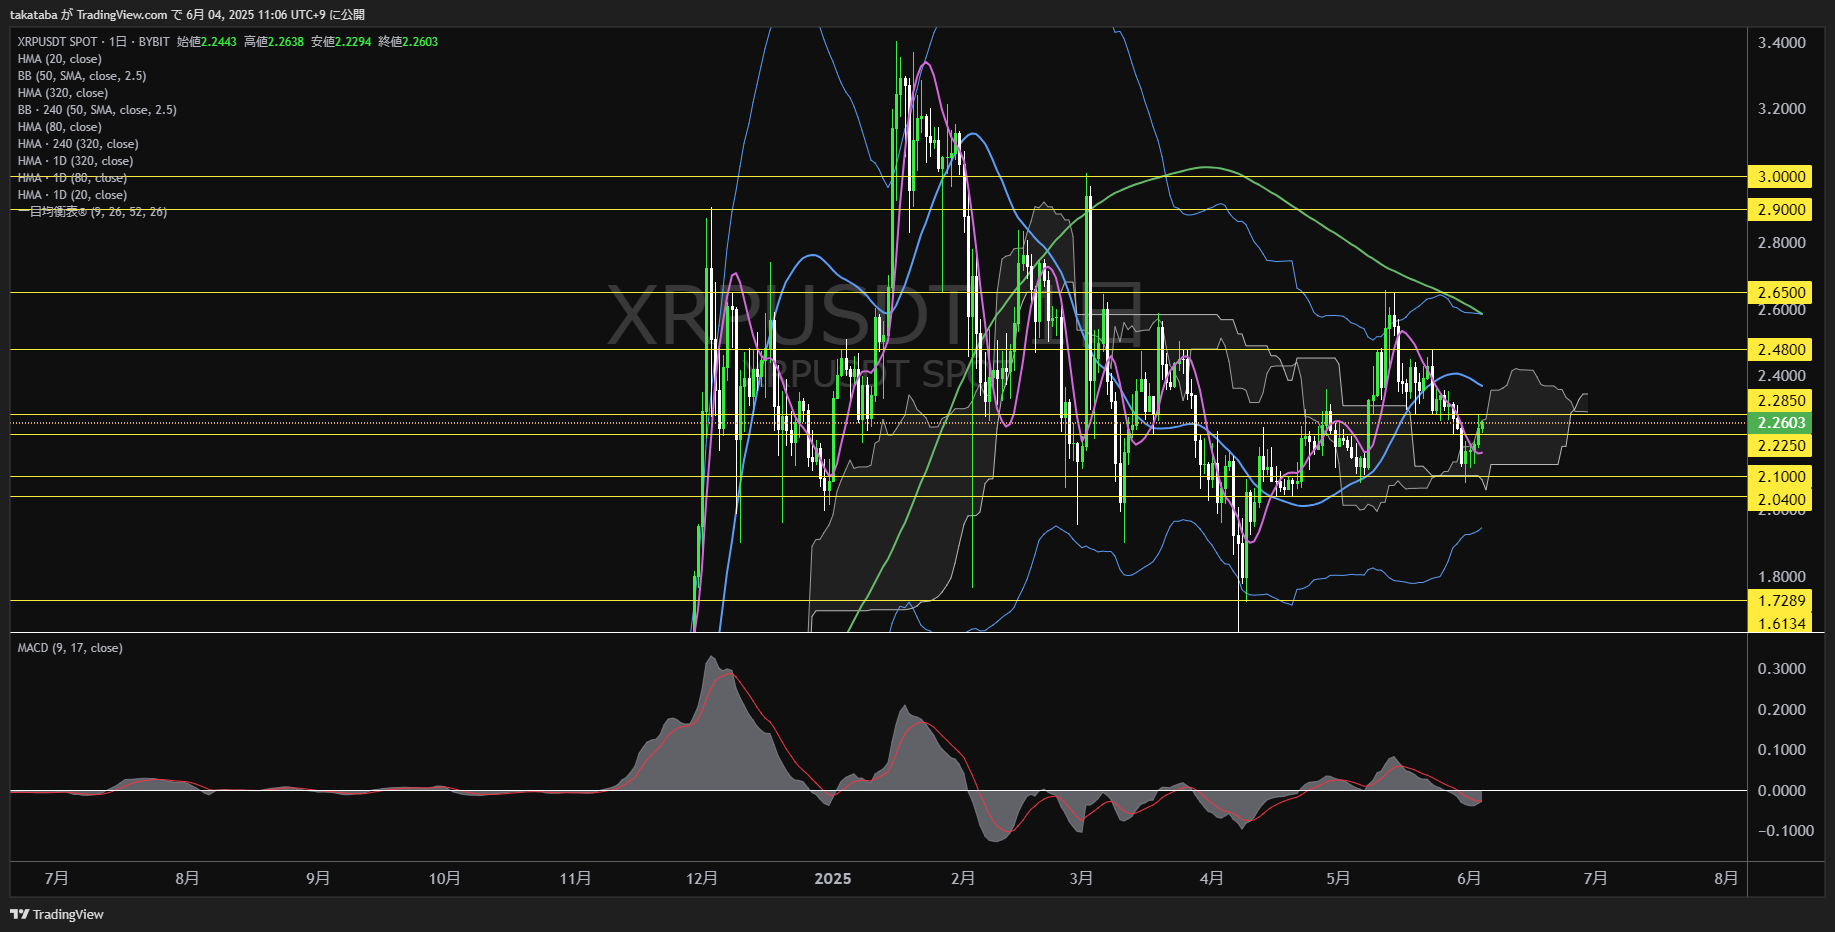Click the 0.2000 MACD axis value
This screenshot has width=1835, height=932.
click(x=1781, y=709)
